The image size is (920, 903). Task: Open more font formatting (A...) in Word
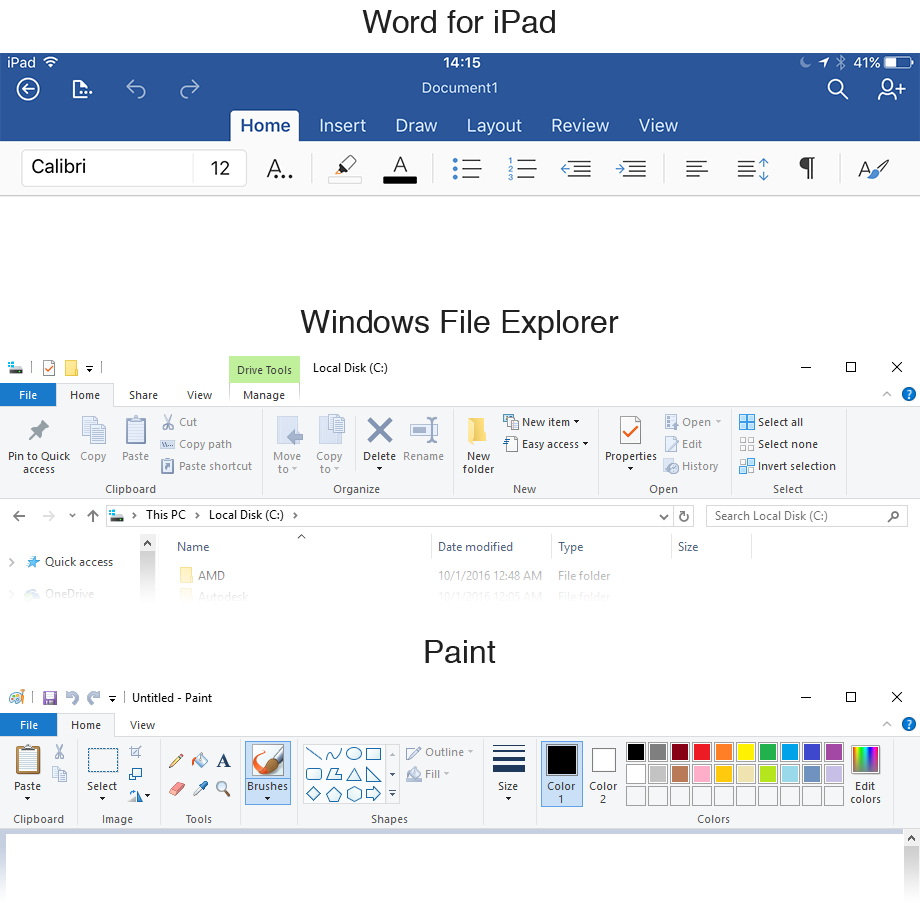pyautogui.click(x=279, y=169)
